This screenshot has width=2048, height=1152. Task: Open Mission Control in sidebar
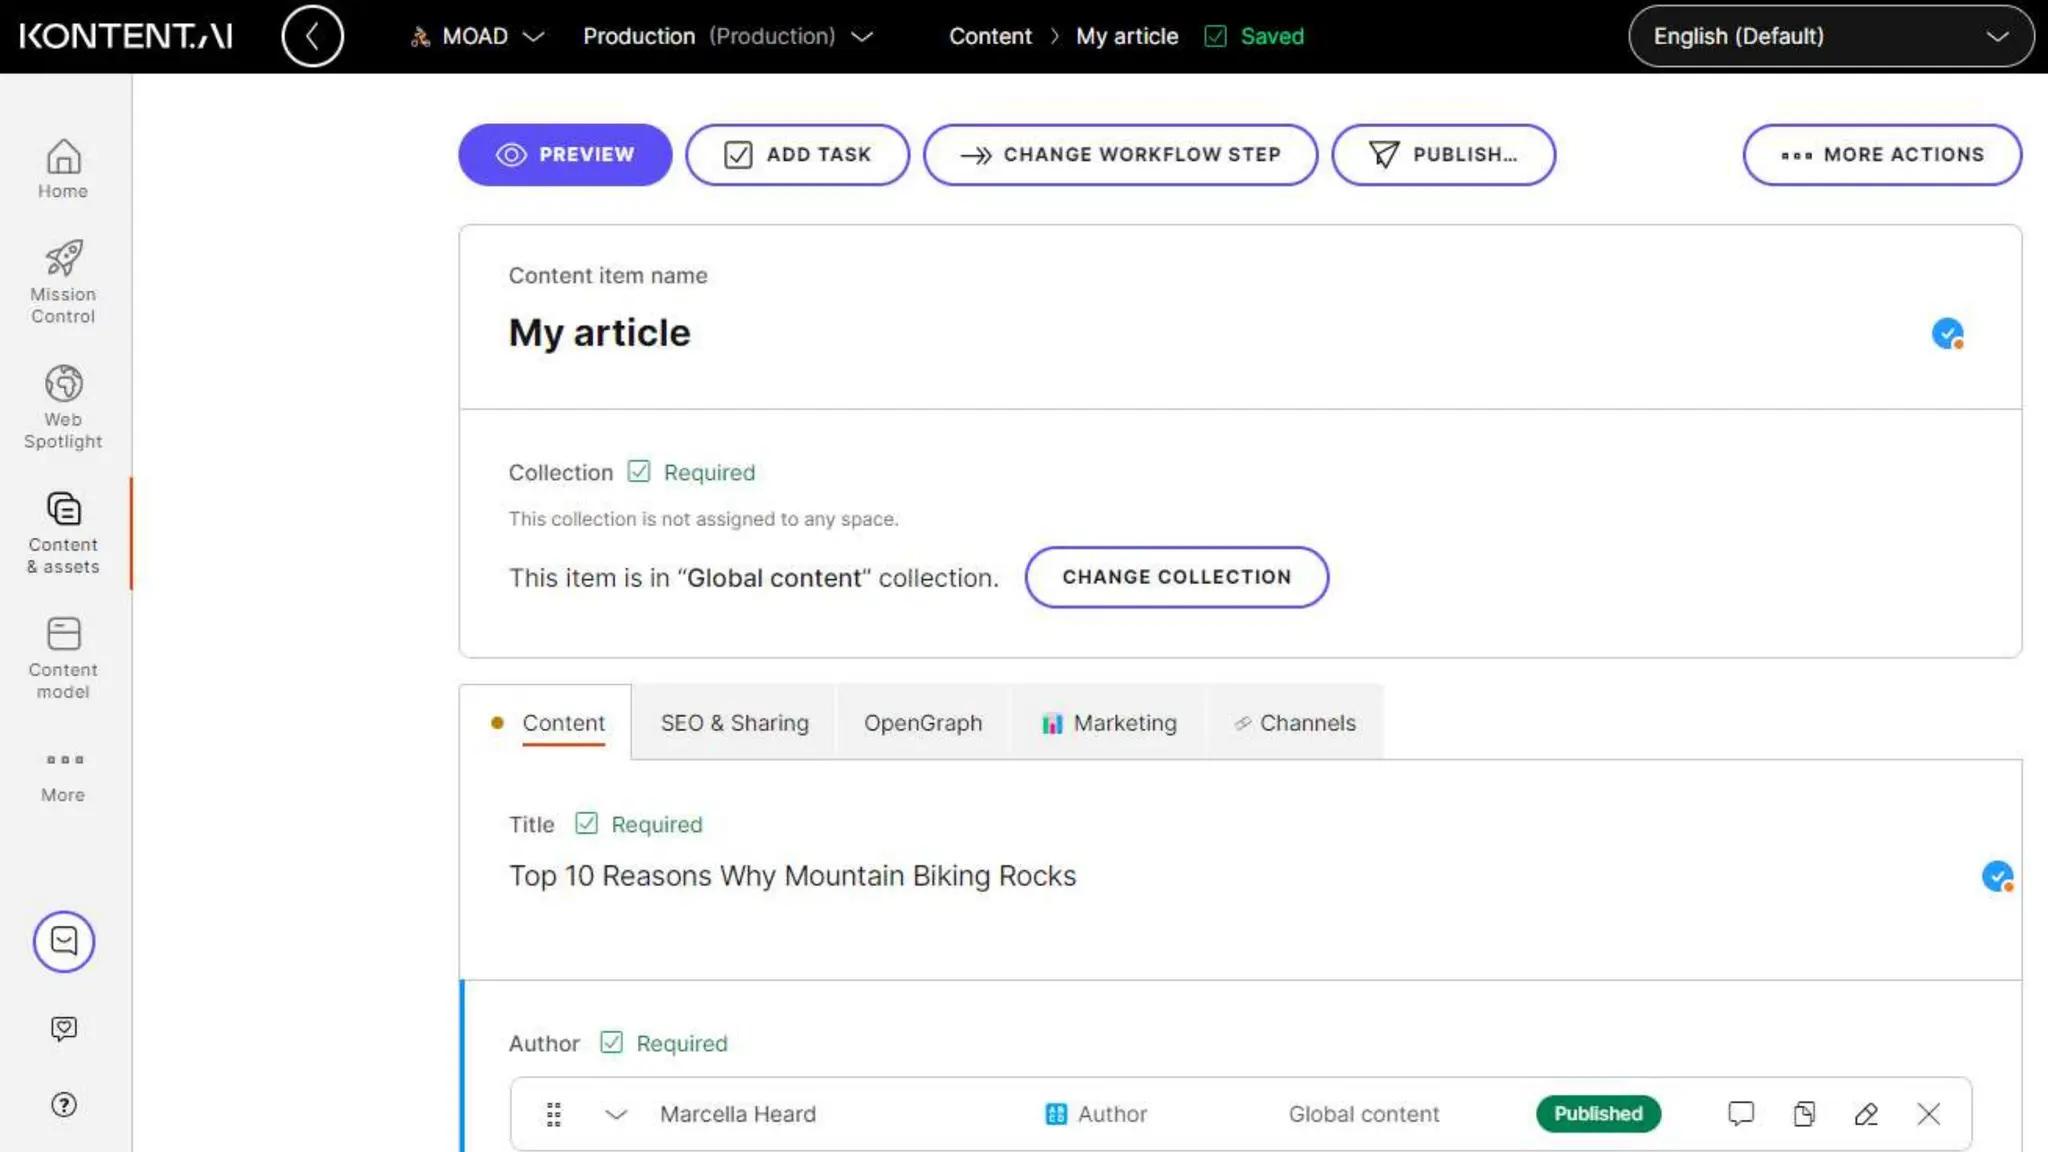[63, 282]
